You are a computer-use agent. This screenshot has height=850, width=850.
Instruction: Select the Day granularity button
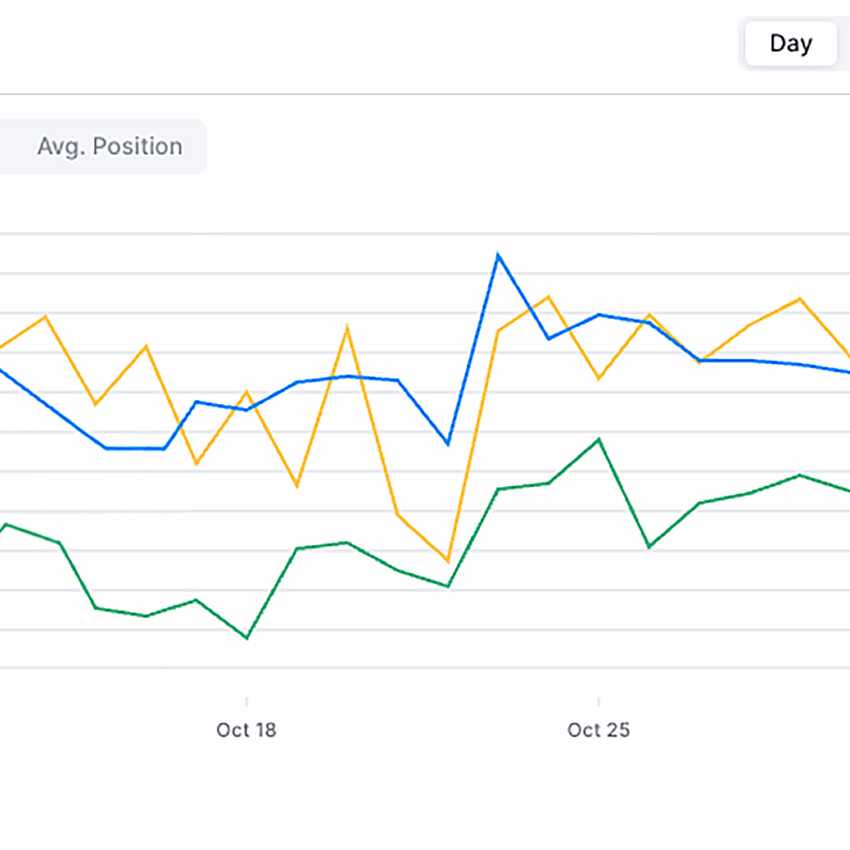(x=790, y=44)
